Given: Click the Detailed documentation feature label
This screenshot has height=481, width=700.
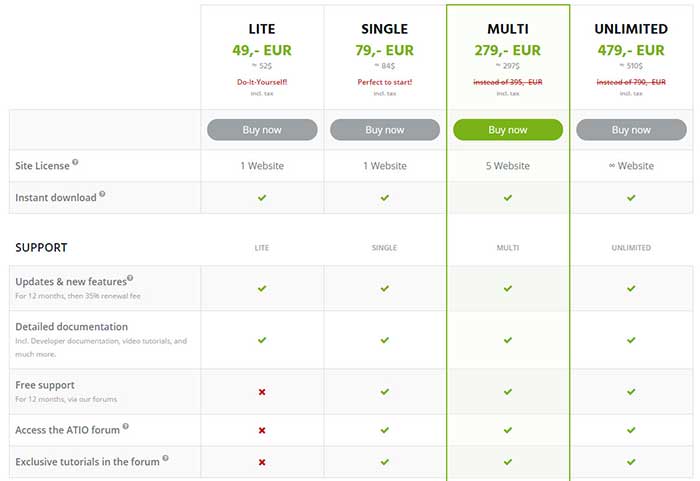Looking at the screenshot, I should click(x=72, y=327).
